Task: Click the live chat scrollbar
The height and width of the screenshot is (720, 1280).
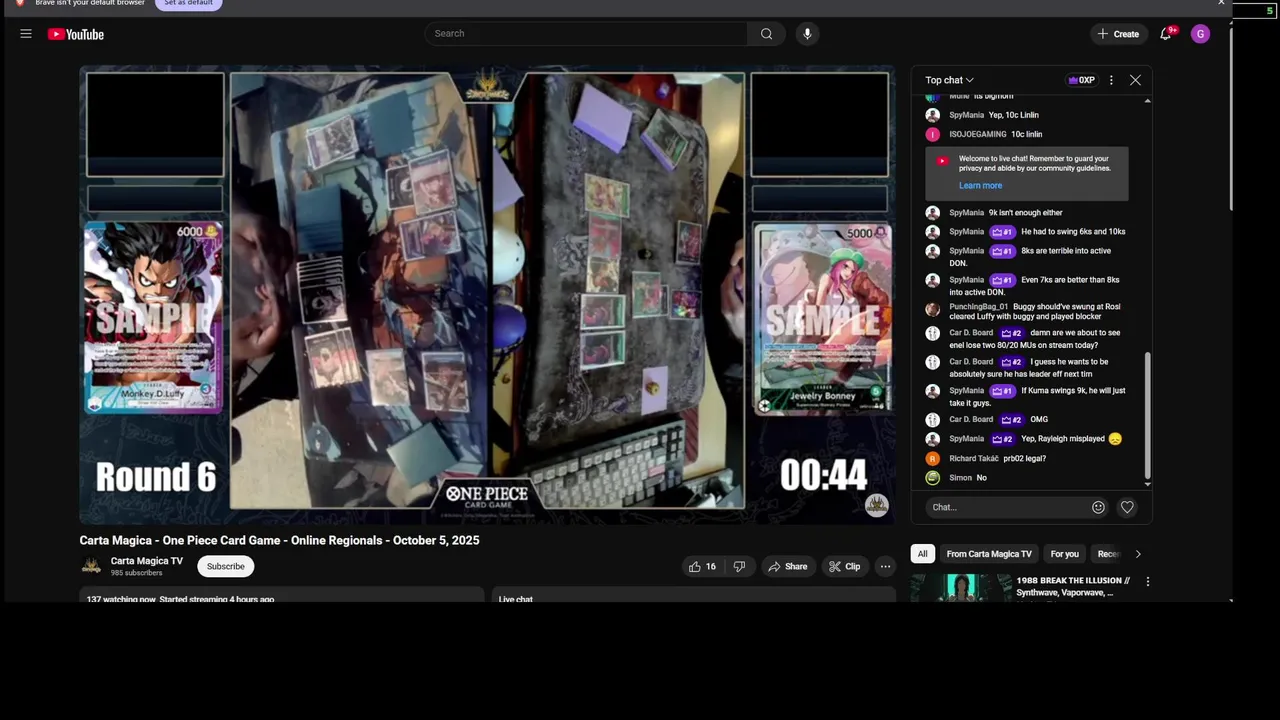Action: coord(1147,415)
